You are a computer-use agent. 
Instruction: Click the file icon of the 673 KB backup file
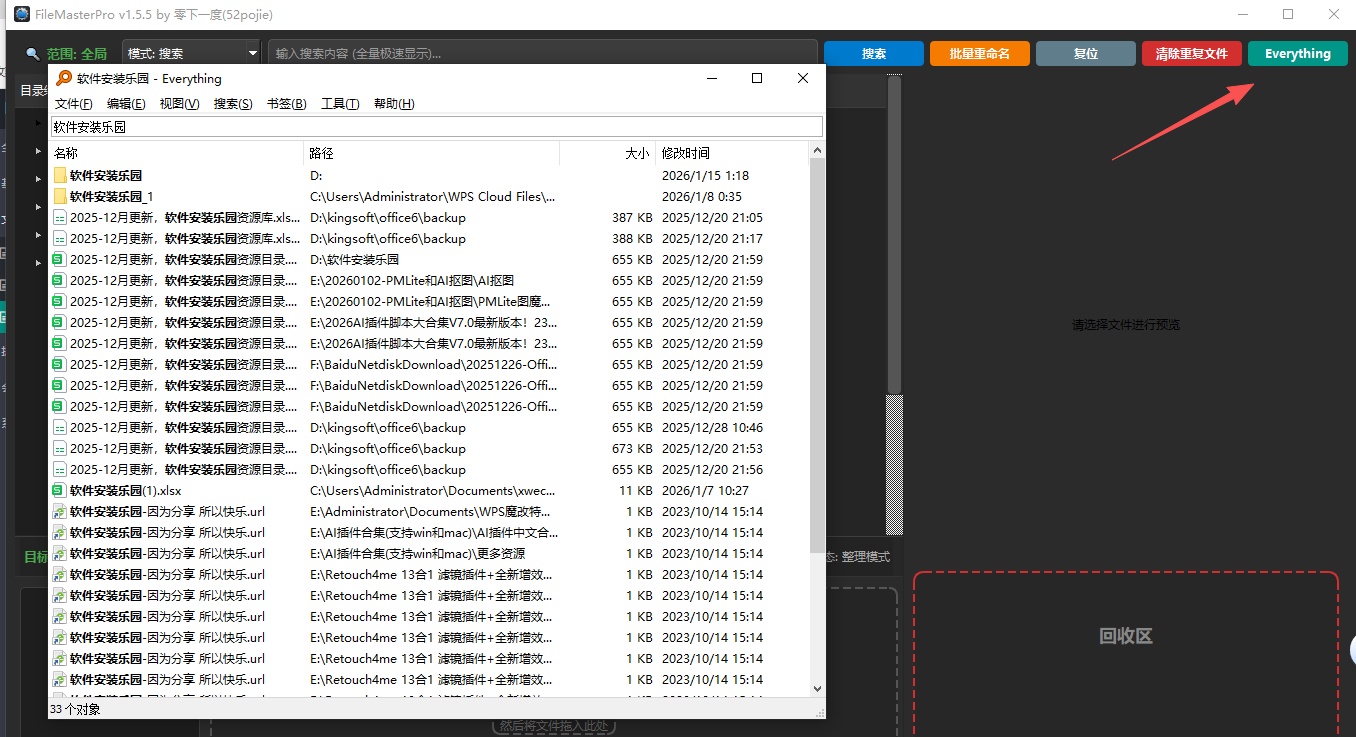click(60, 449)
